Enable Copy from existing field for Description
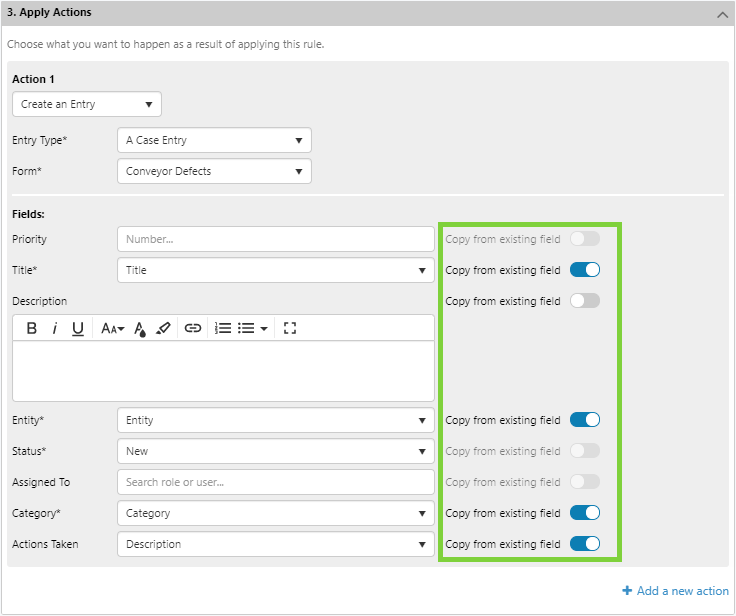Screen dimensions: 736x616 (584, 301)
